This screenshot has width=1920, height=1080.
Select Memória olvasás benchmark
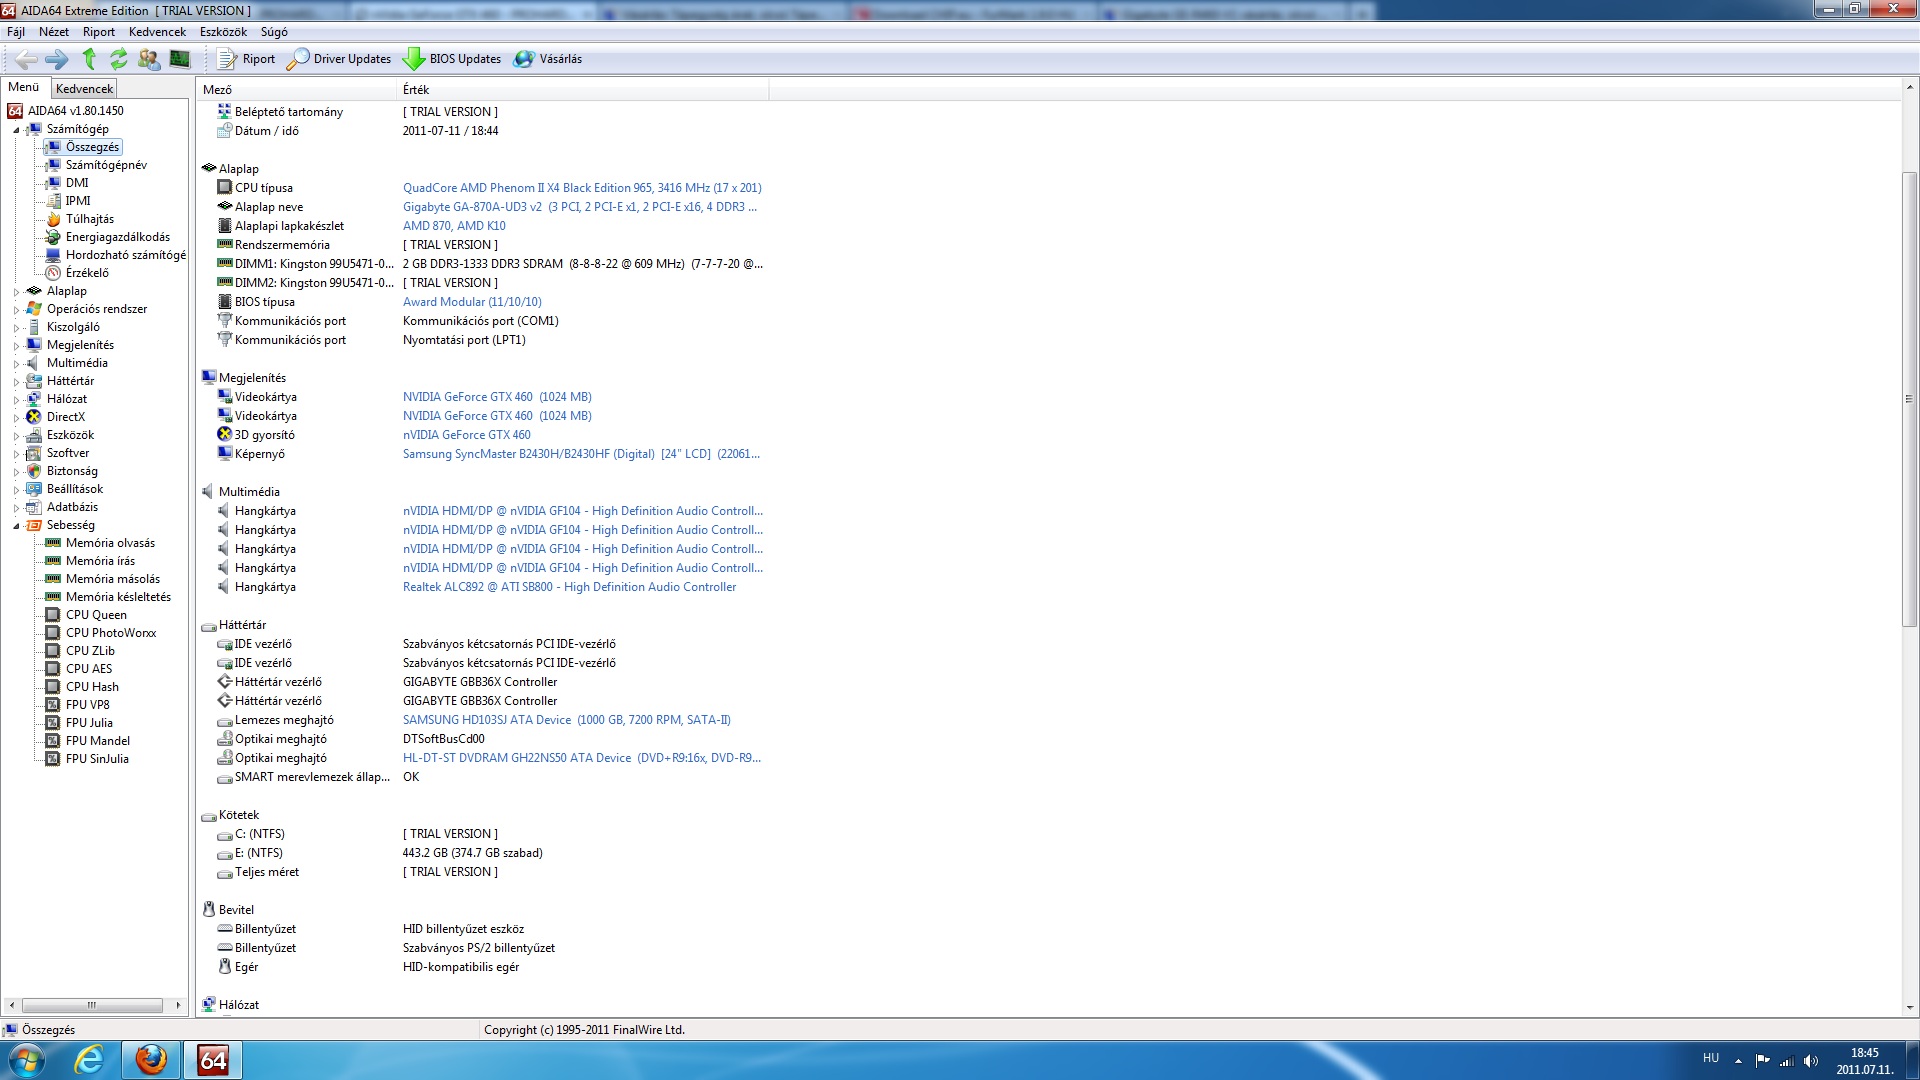(110, 543)
